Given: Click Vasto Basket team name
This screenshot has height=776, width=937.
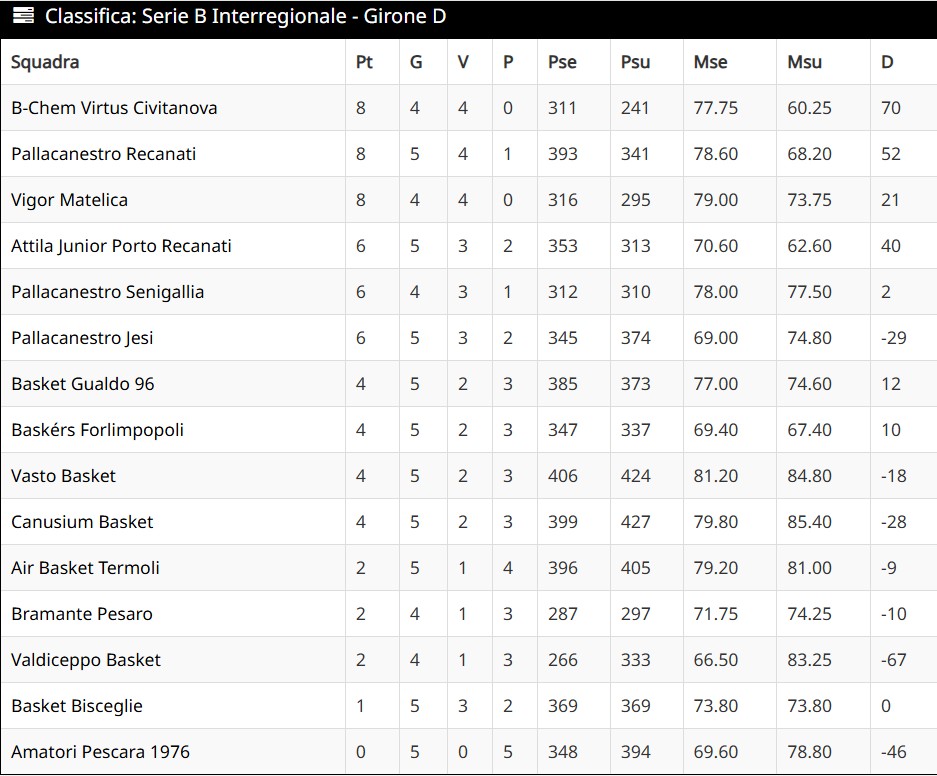Looking at the screenshot, I should 64,476.
